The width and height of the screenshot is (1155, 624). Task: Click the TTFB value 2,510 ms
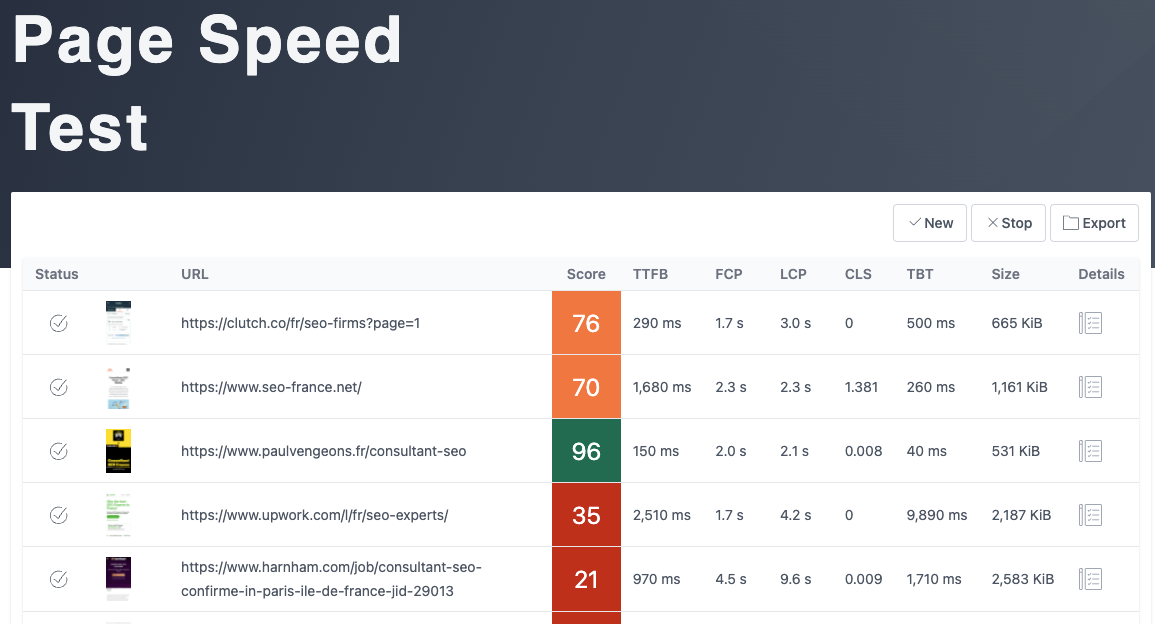(662, 515)
